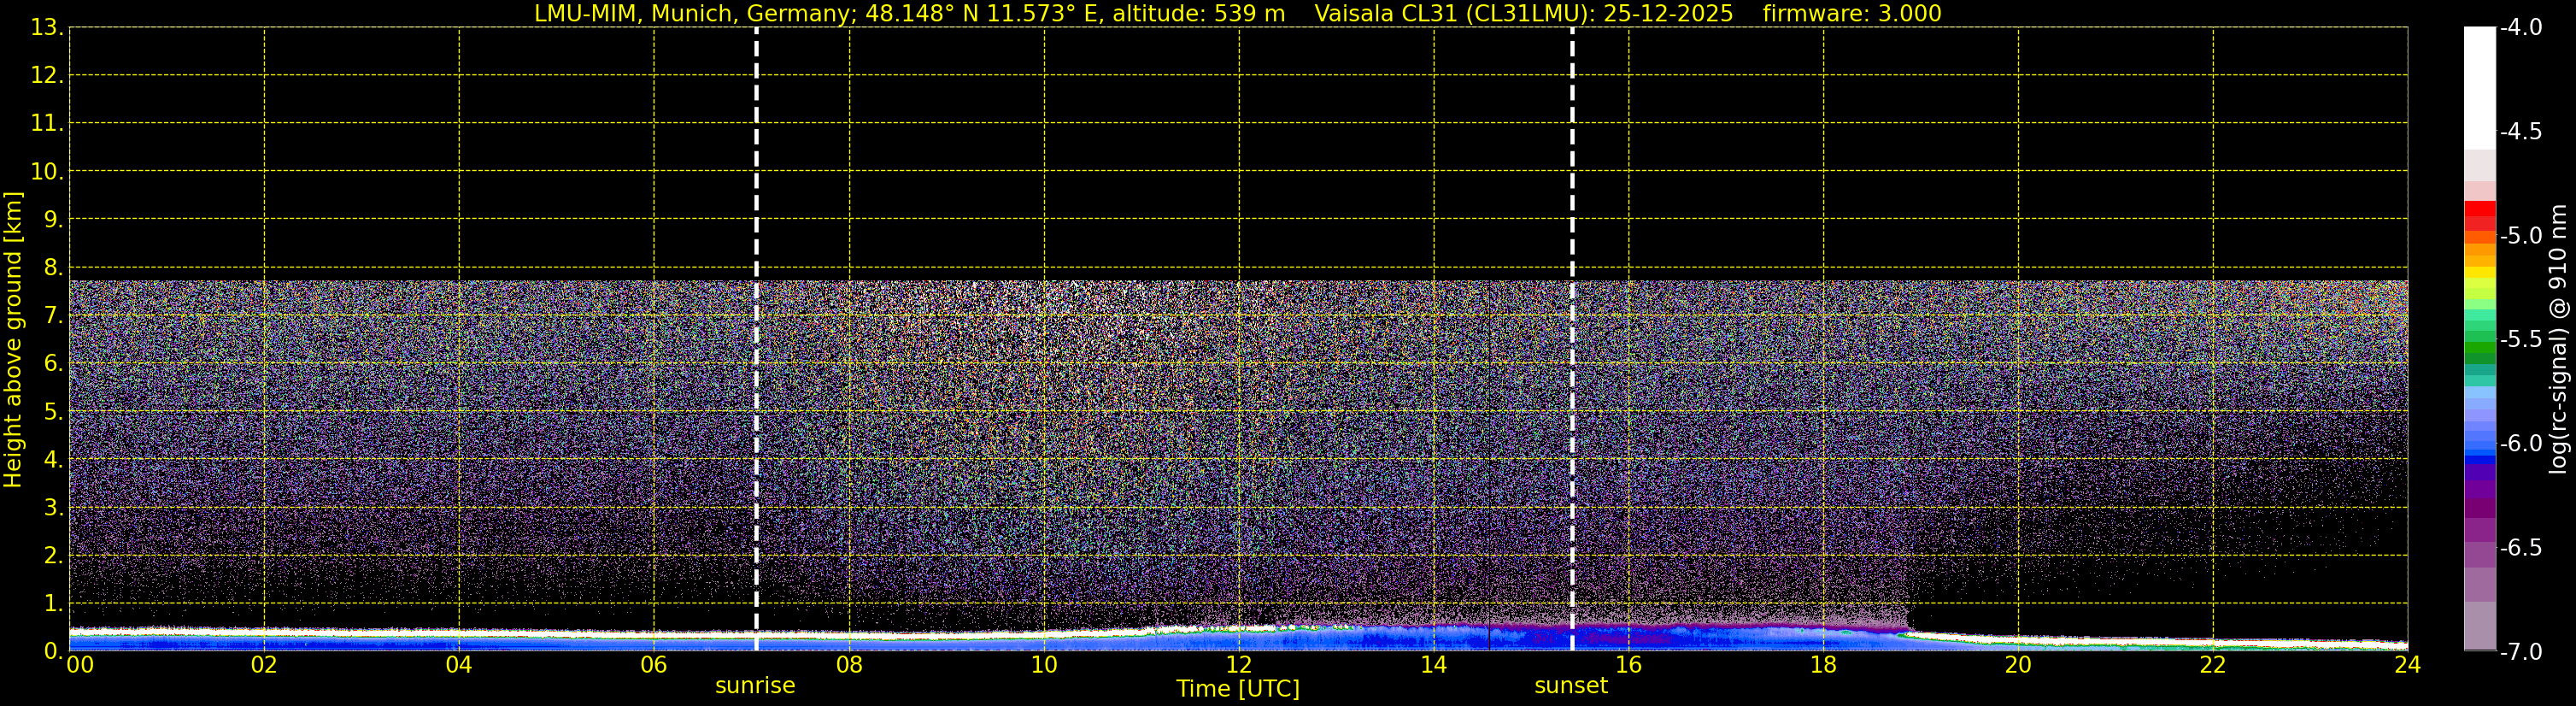Pick the green band in the colorbar
2576x706 pixels.
(2479, 350)
